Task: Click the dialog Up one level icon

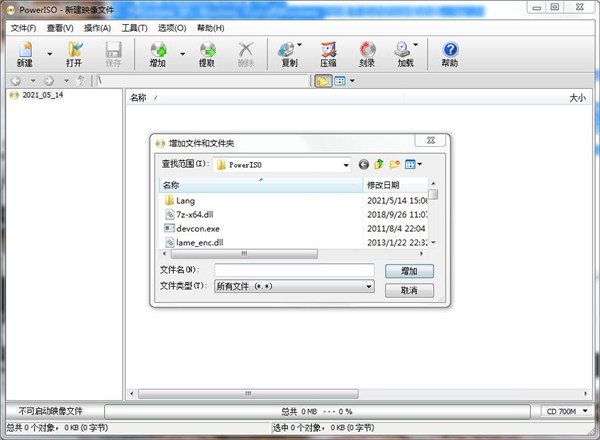Action: [x=379, y=165]
